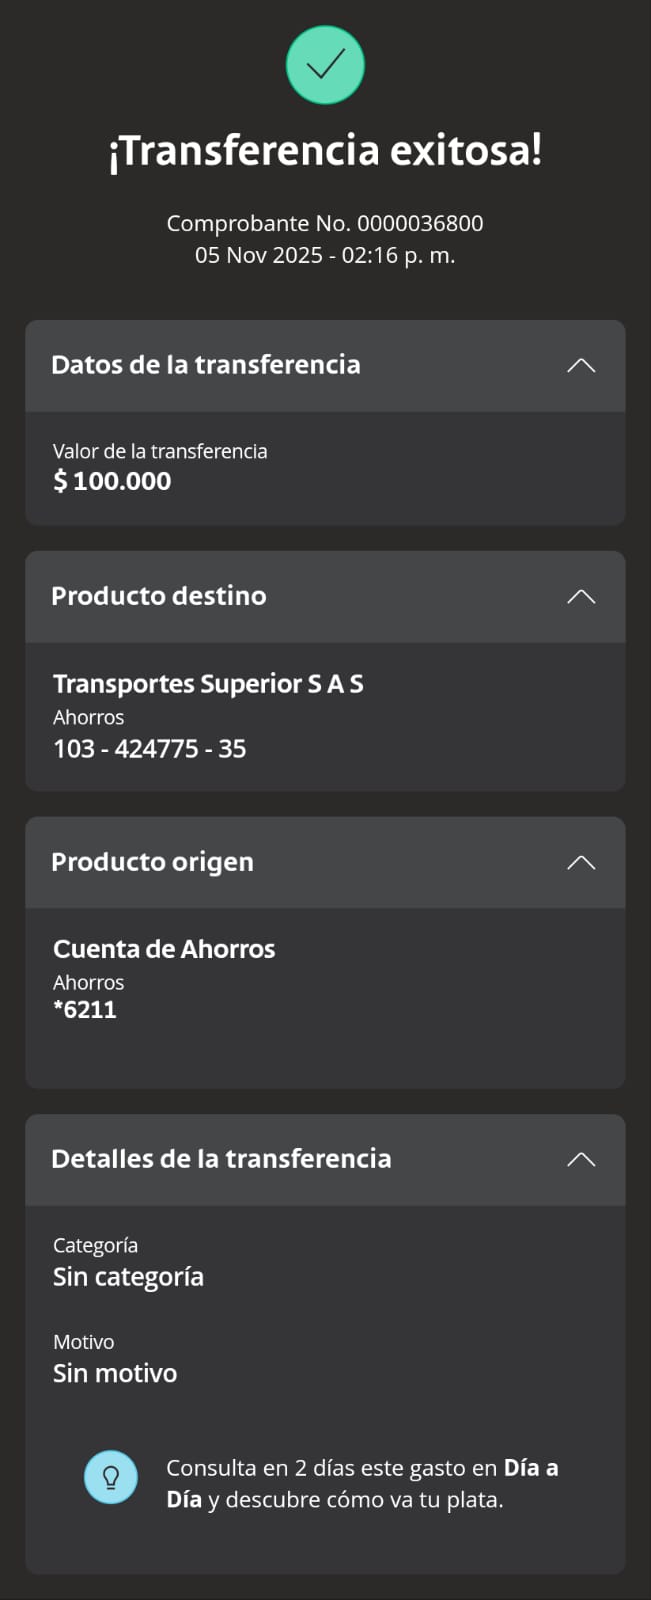Click the Motivo field label

84,1342
